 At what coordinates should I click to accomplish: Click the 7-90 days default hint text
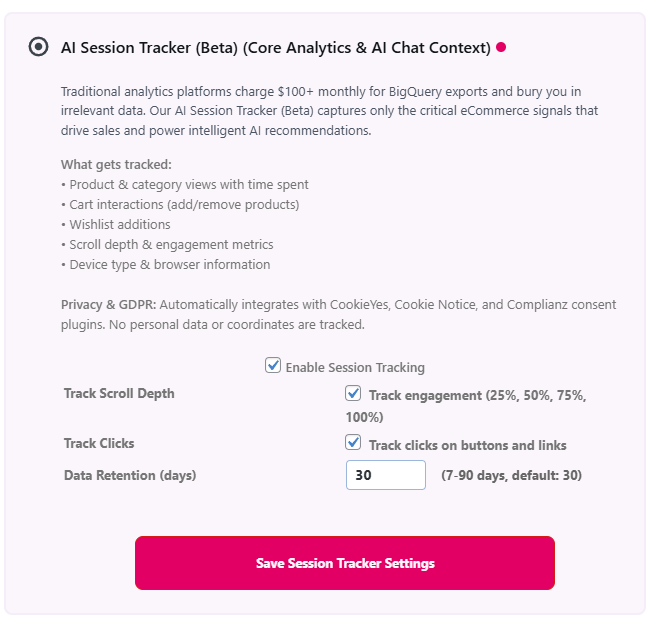[x=511, y=475]
